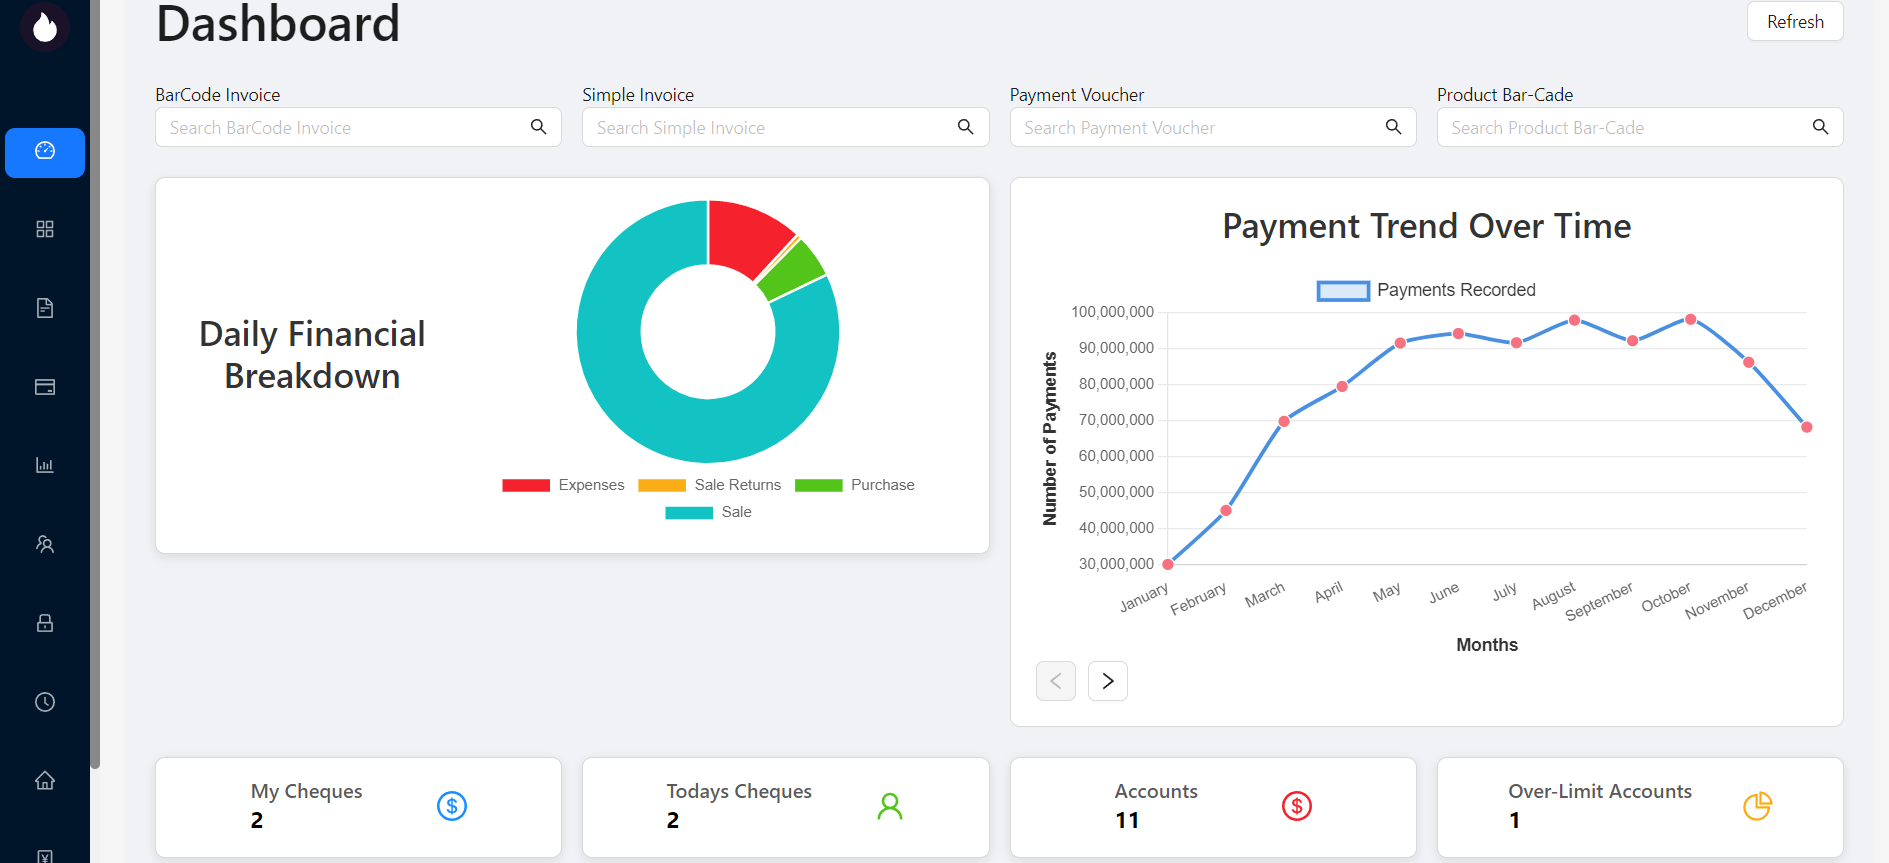Select the lock icon in sidebar
The height and width of the screenshot is (863, 1889).
click(45, 623)
